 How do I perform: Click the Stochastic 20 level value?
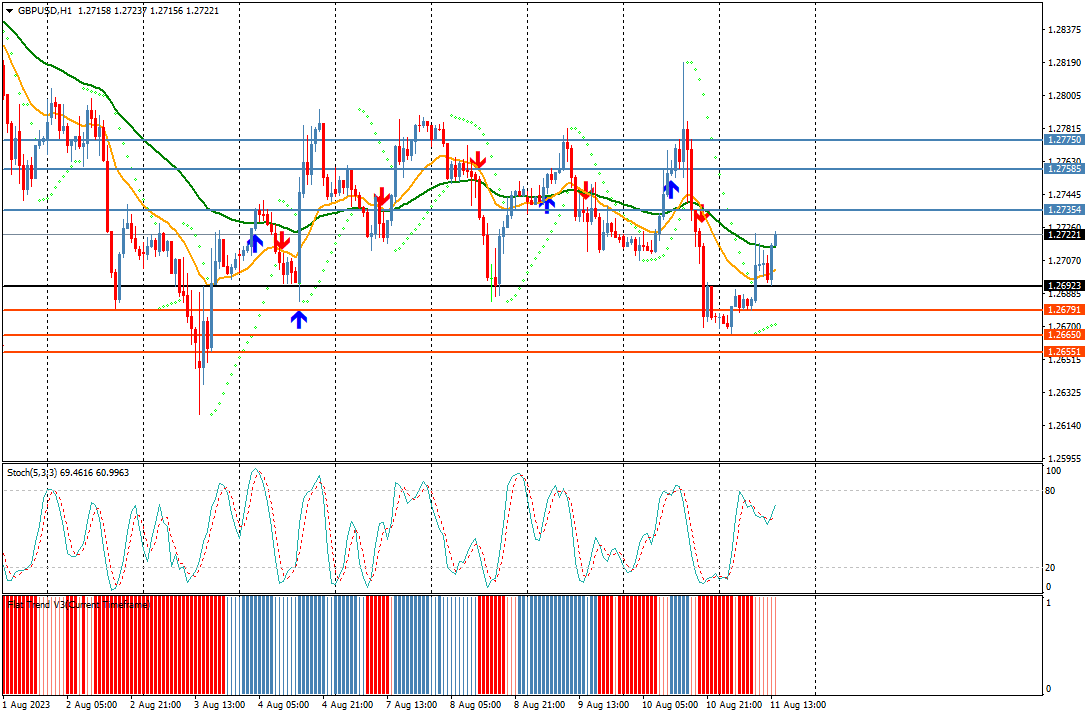point(1051,568)
